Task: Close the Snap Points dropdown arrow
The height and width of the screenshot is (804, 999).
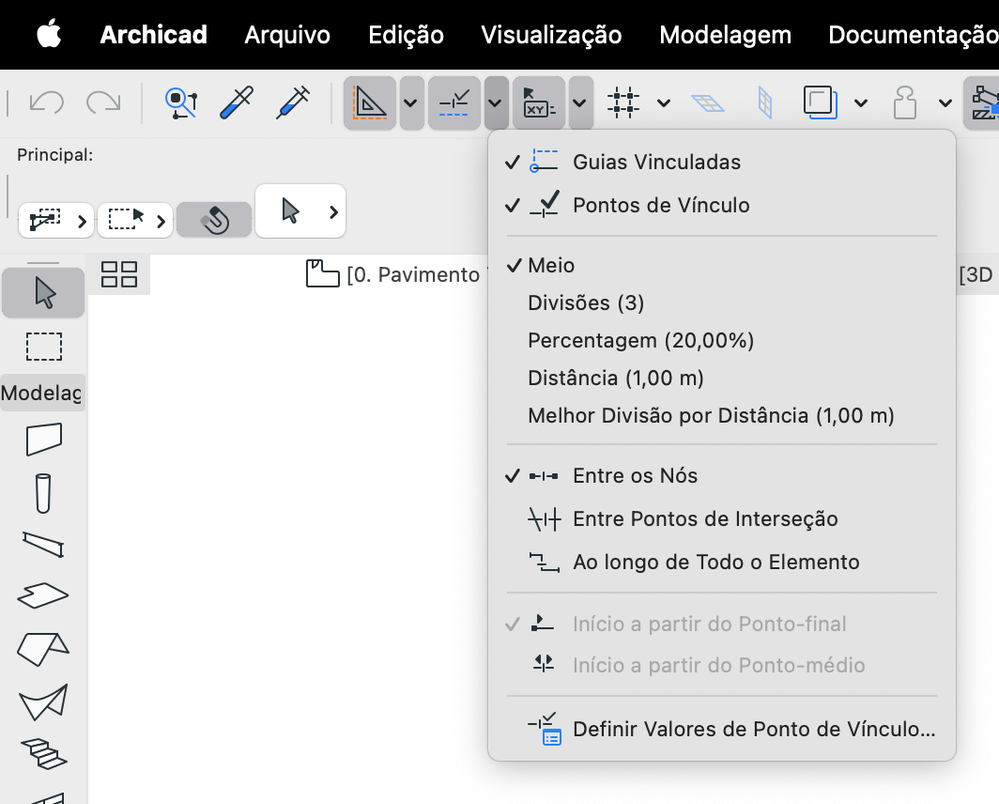Action: tap(496, 103)
